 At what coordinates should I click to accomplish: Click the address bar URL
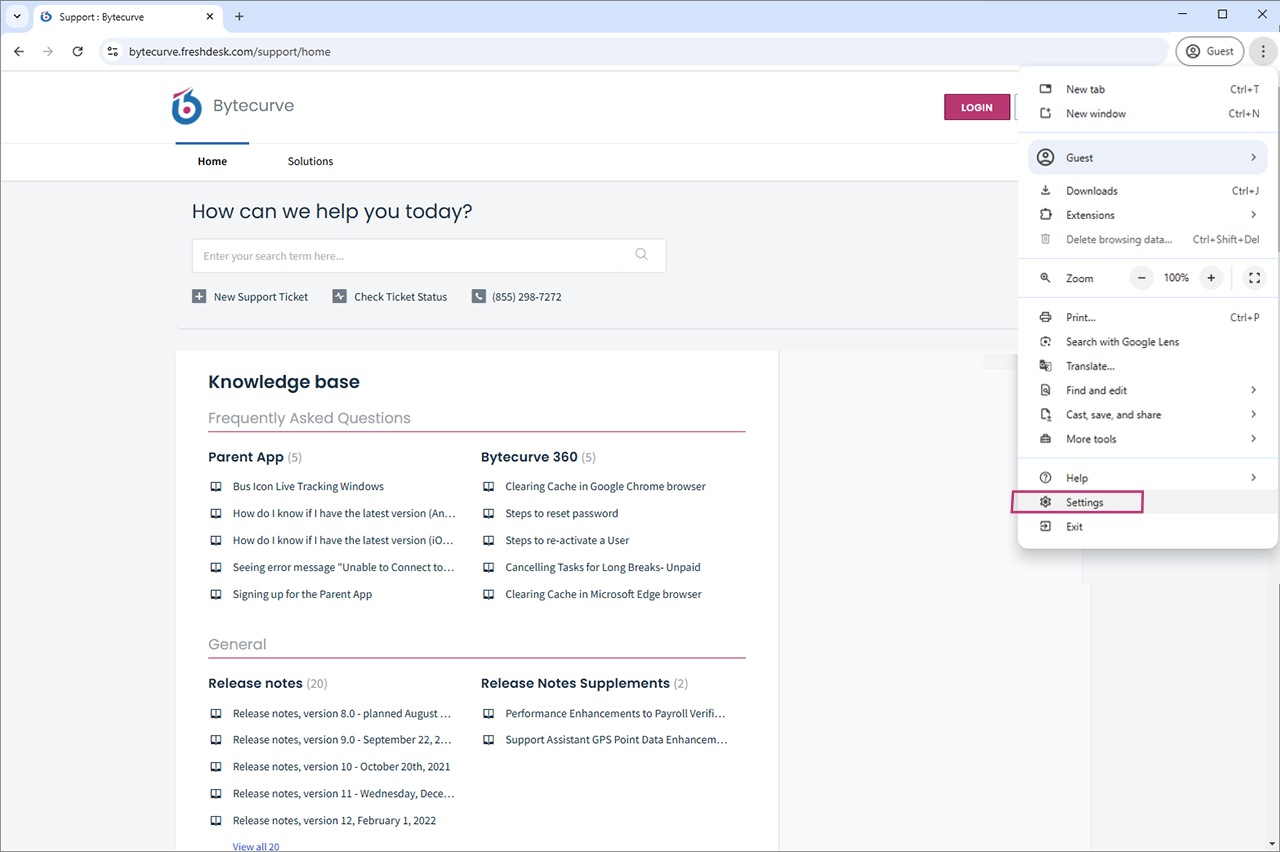pos(230,51)
